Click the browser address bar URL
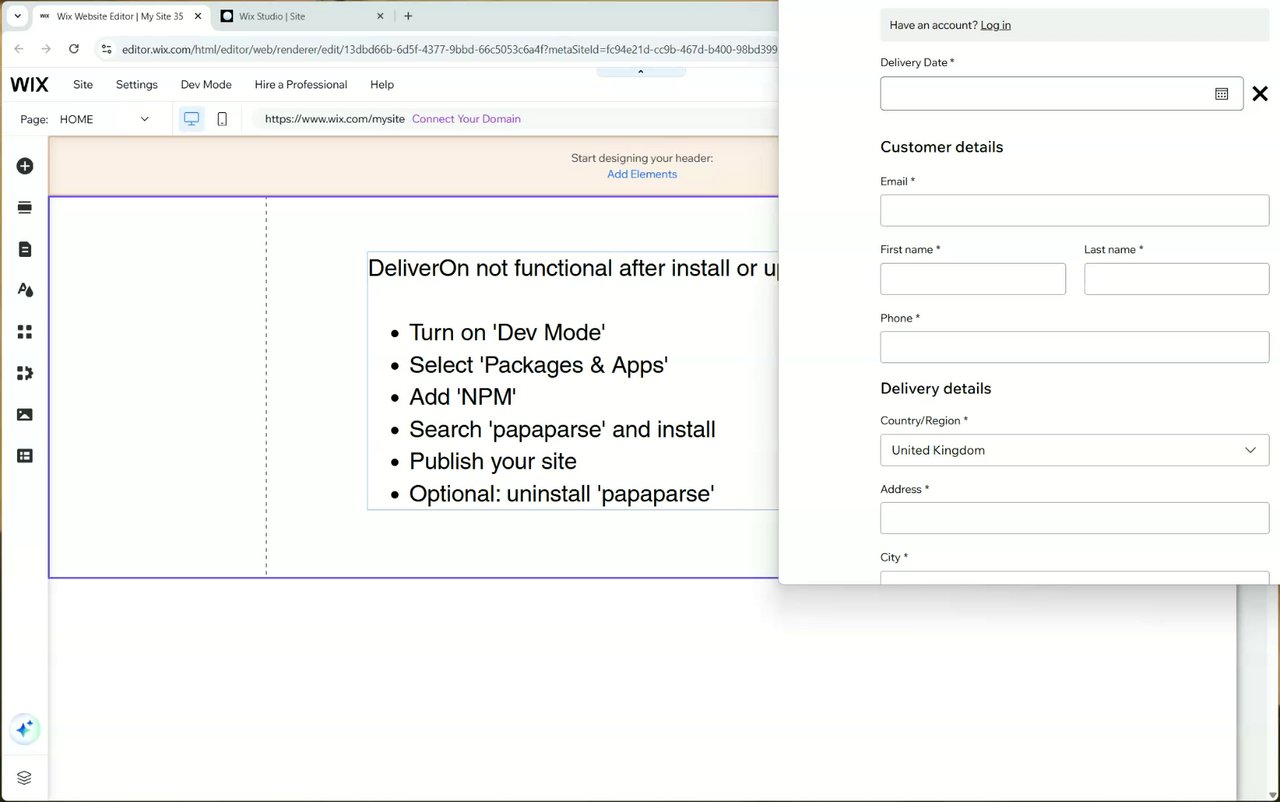Image resolution: width=1280 pixels, height=802 pixels. 448,49
